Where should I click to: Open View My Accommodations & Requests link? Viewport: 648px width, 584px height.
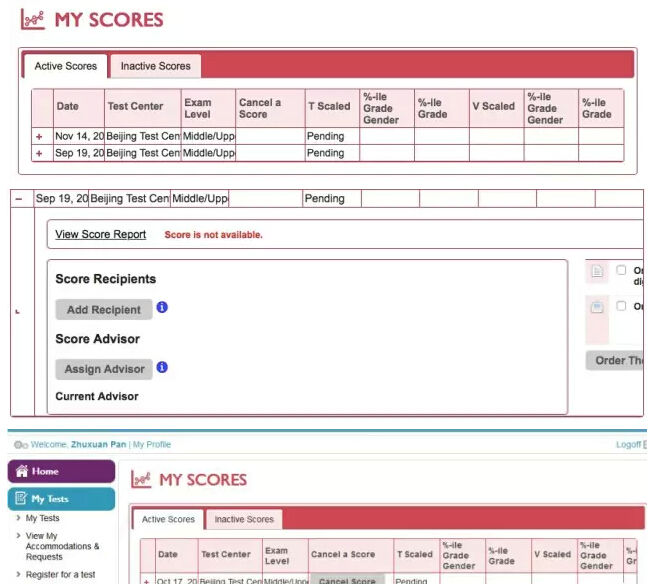pyautogui.click(x=62, y=546)
